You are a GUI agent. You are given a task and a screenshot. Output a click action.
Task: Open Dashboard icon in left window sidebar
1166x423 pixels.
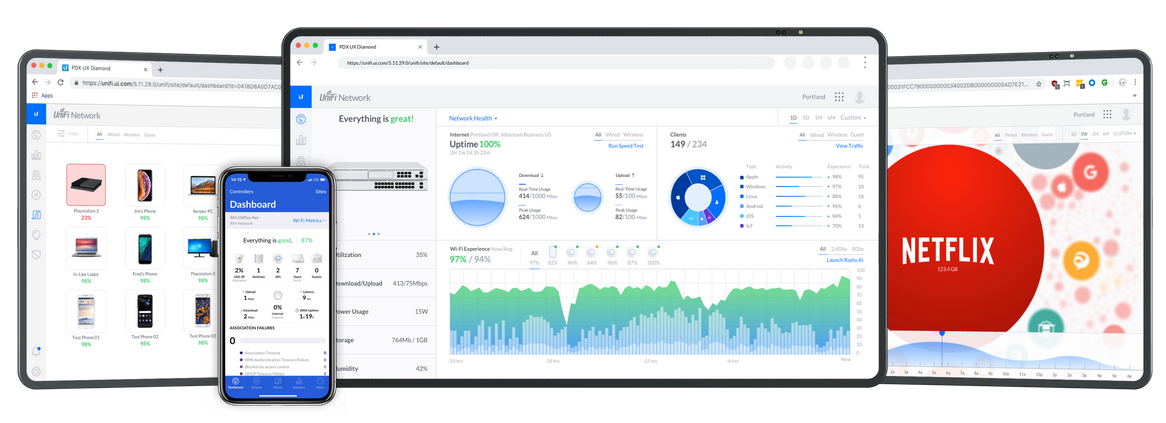pos(36,135)
